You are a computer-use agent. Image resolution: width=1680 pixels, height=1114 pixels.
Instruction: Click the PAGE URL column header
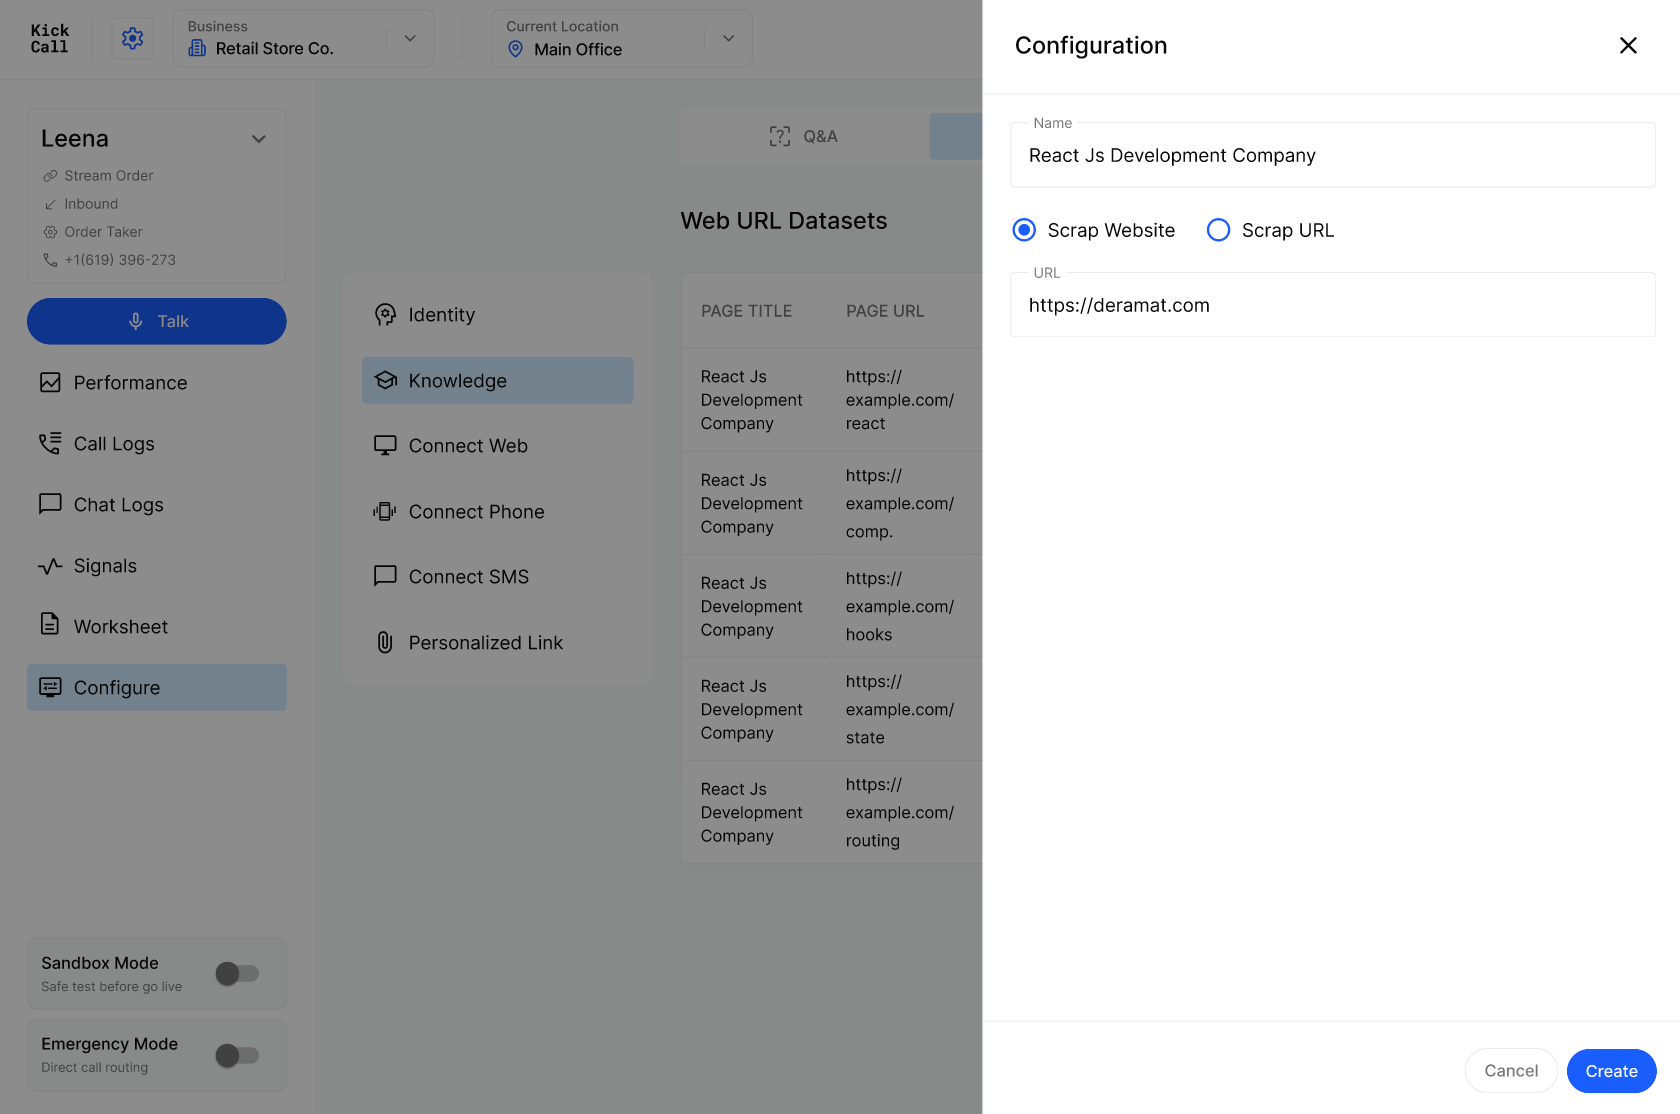pyautogui.click(x=885, y=311)
